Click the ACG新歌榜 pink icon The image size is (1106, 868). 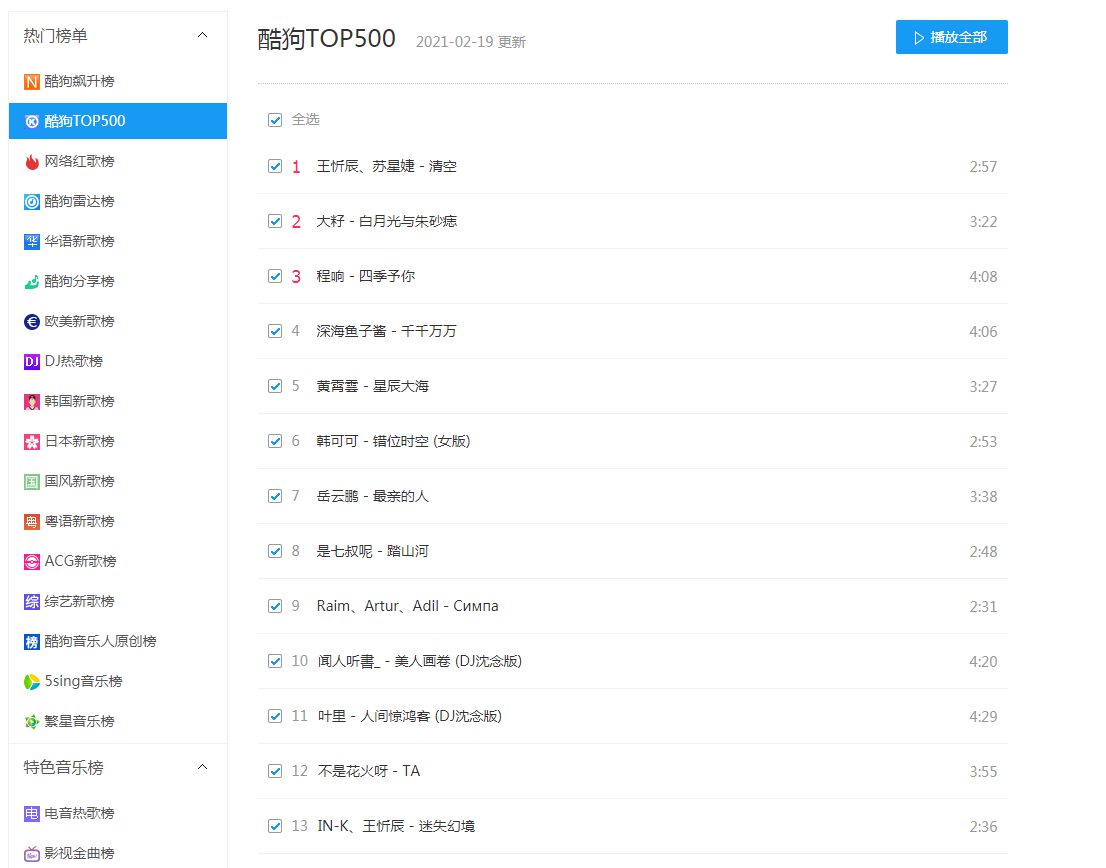tap(32, 562)
